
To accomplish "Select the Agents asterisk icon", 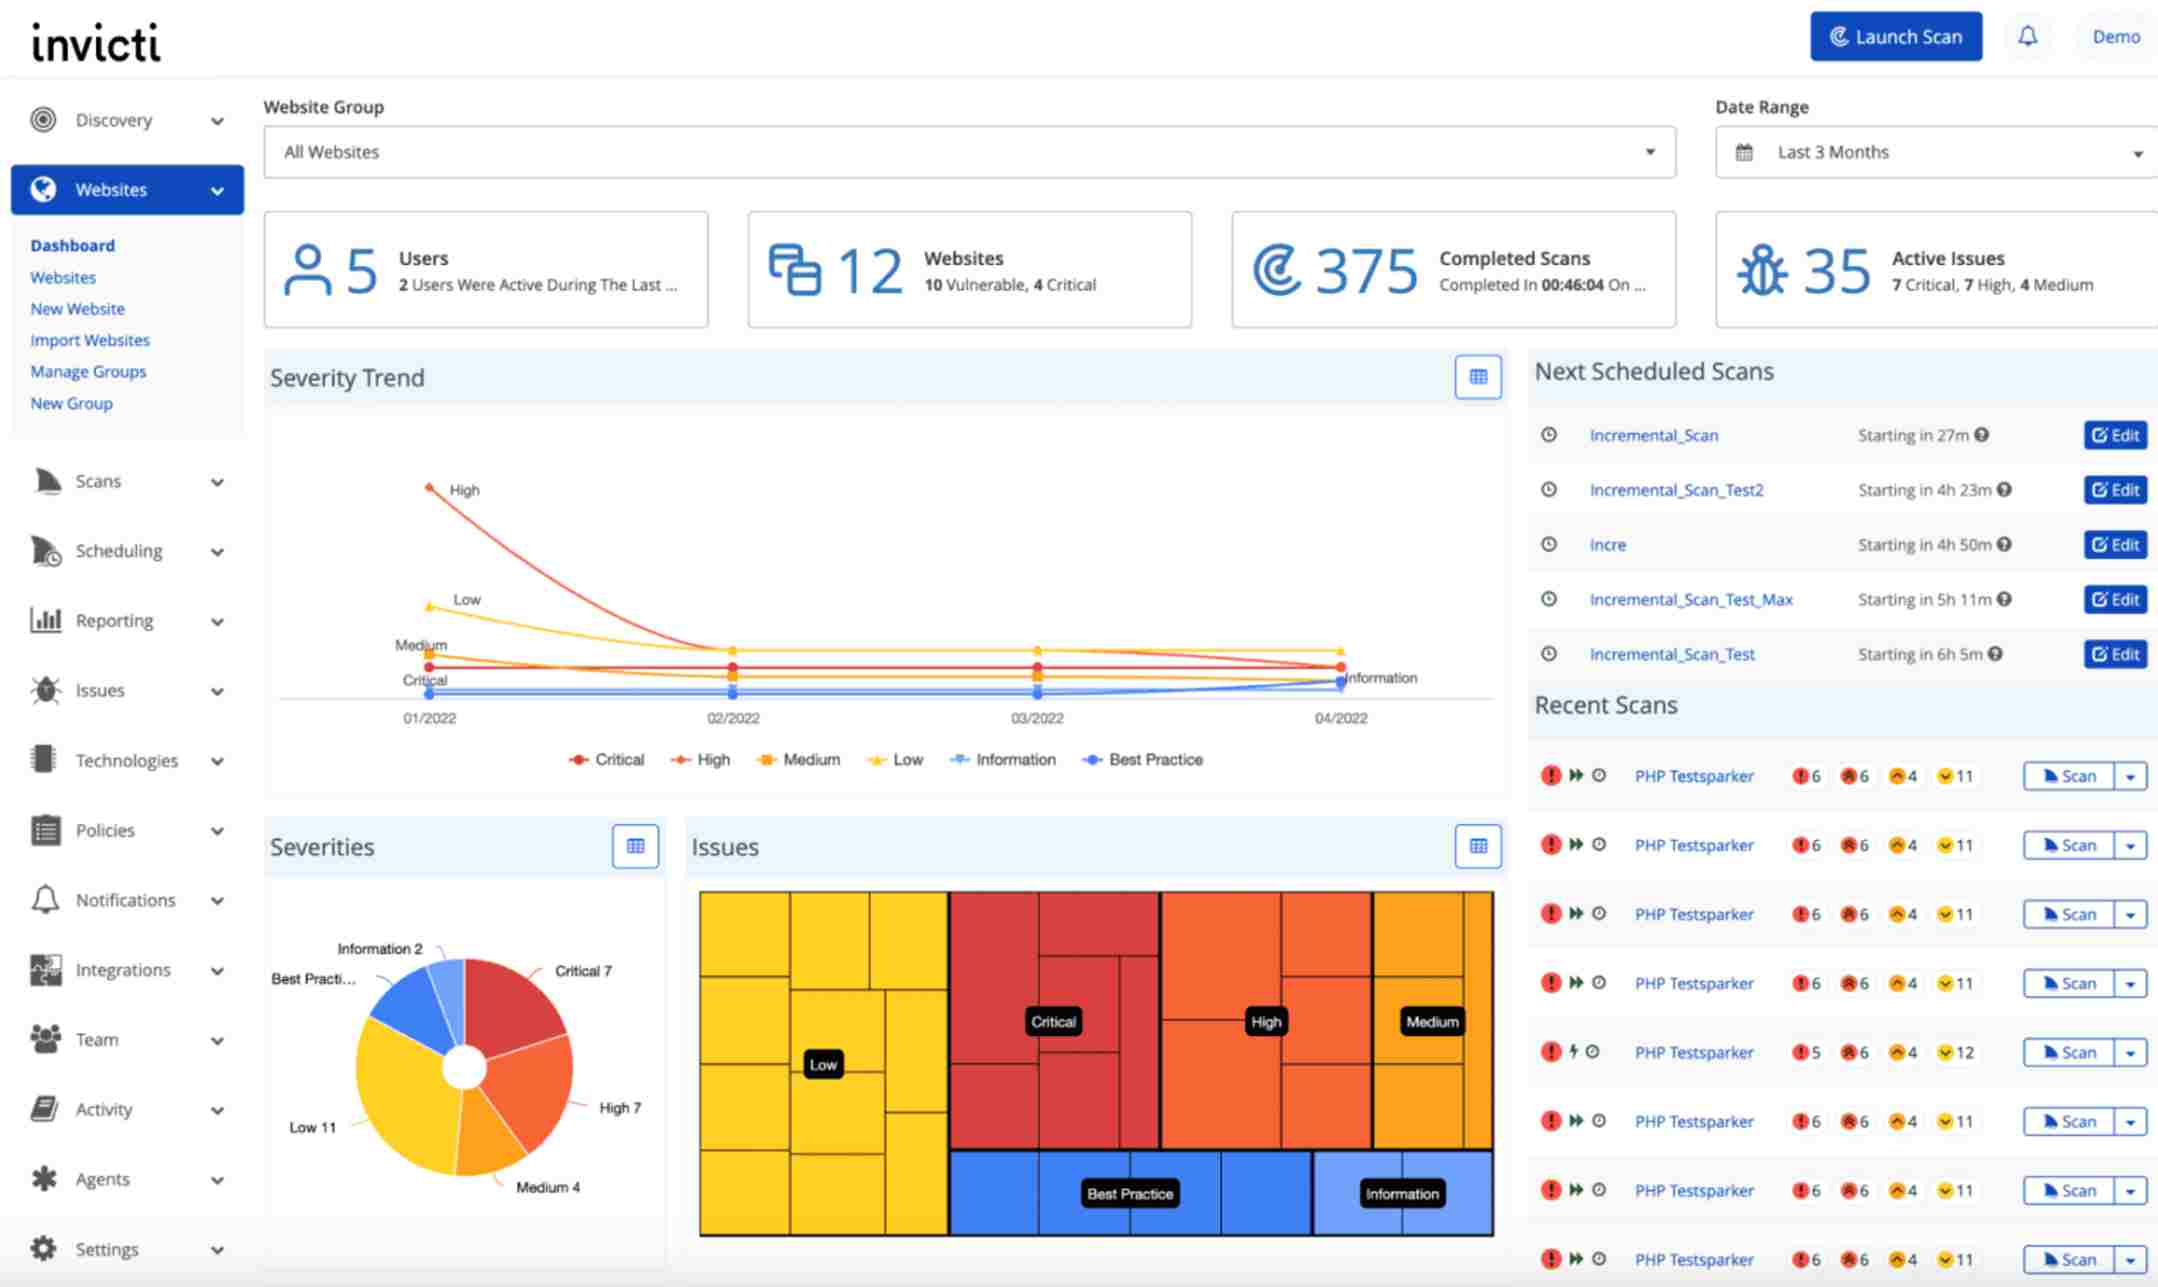I will (44, 1178).
